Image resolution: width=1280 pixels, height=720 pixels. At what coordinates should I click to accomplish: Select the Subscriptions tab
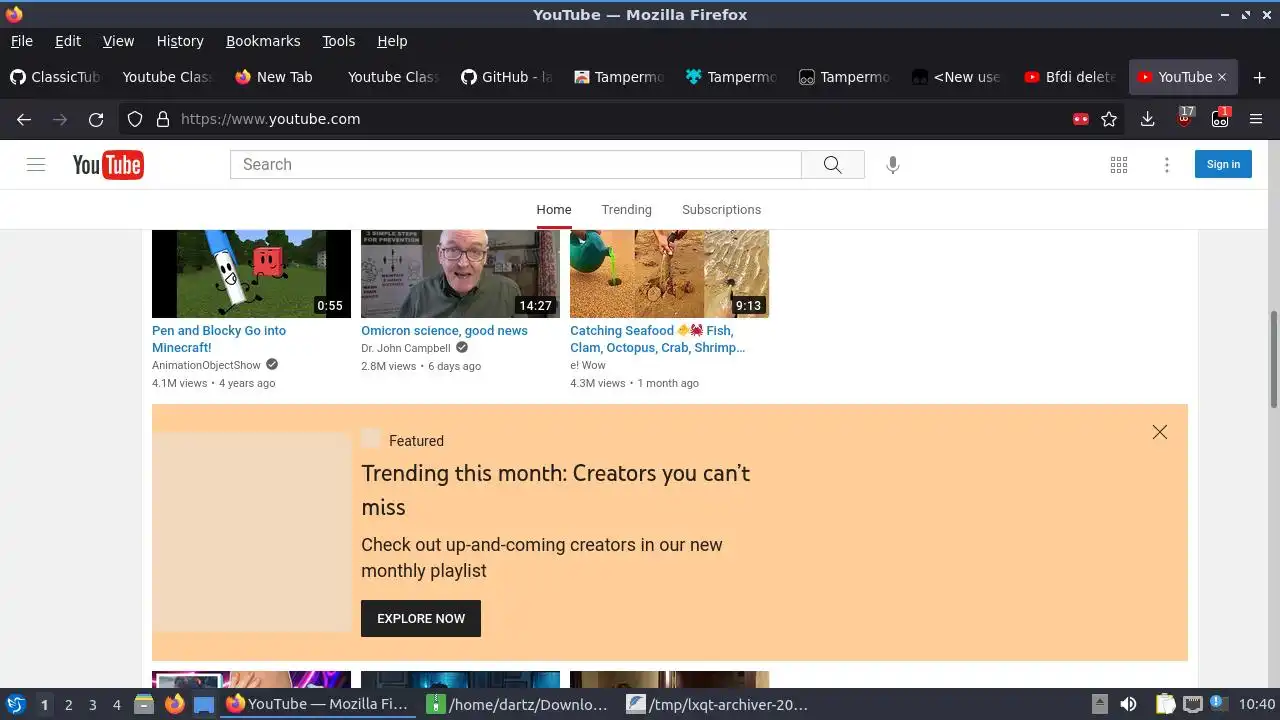(721, 209)
